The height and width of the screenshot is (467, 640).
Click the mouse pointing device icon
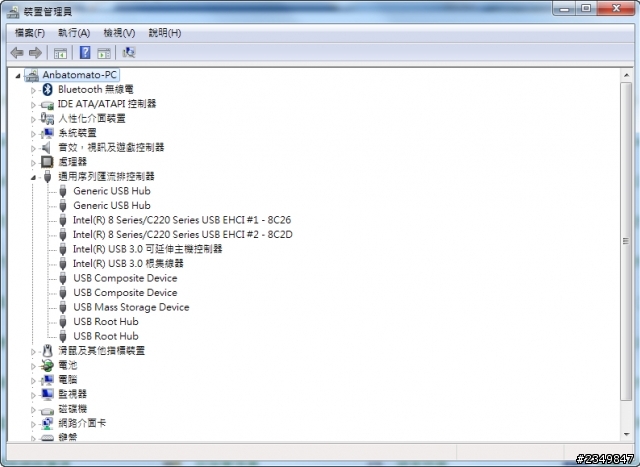[47, 351]
